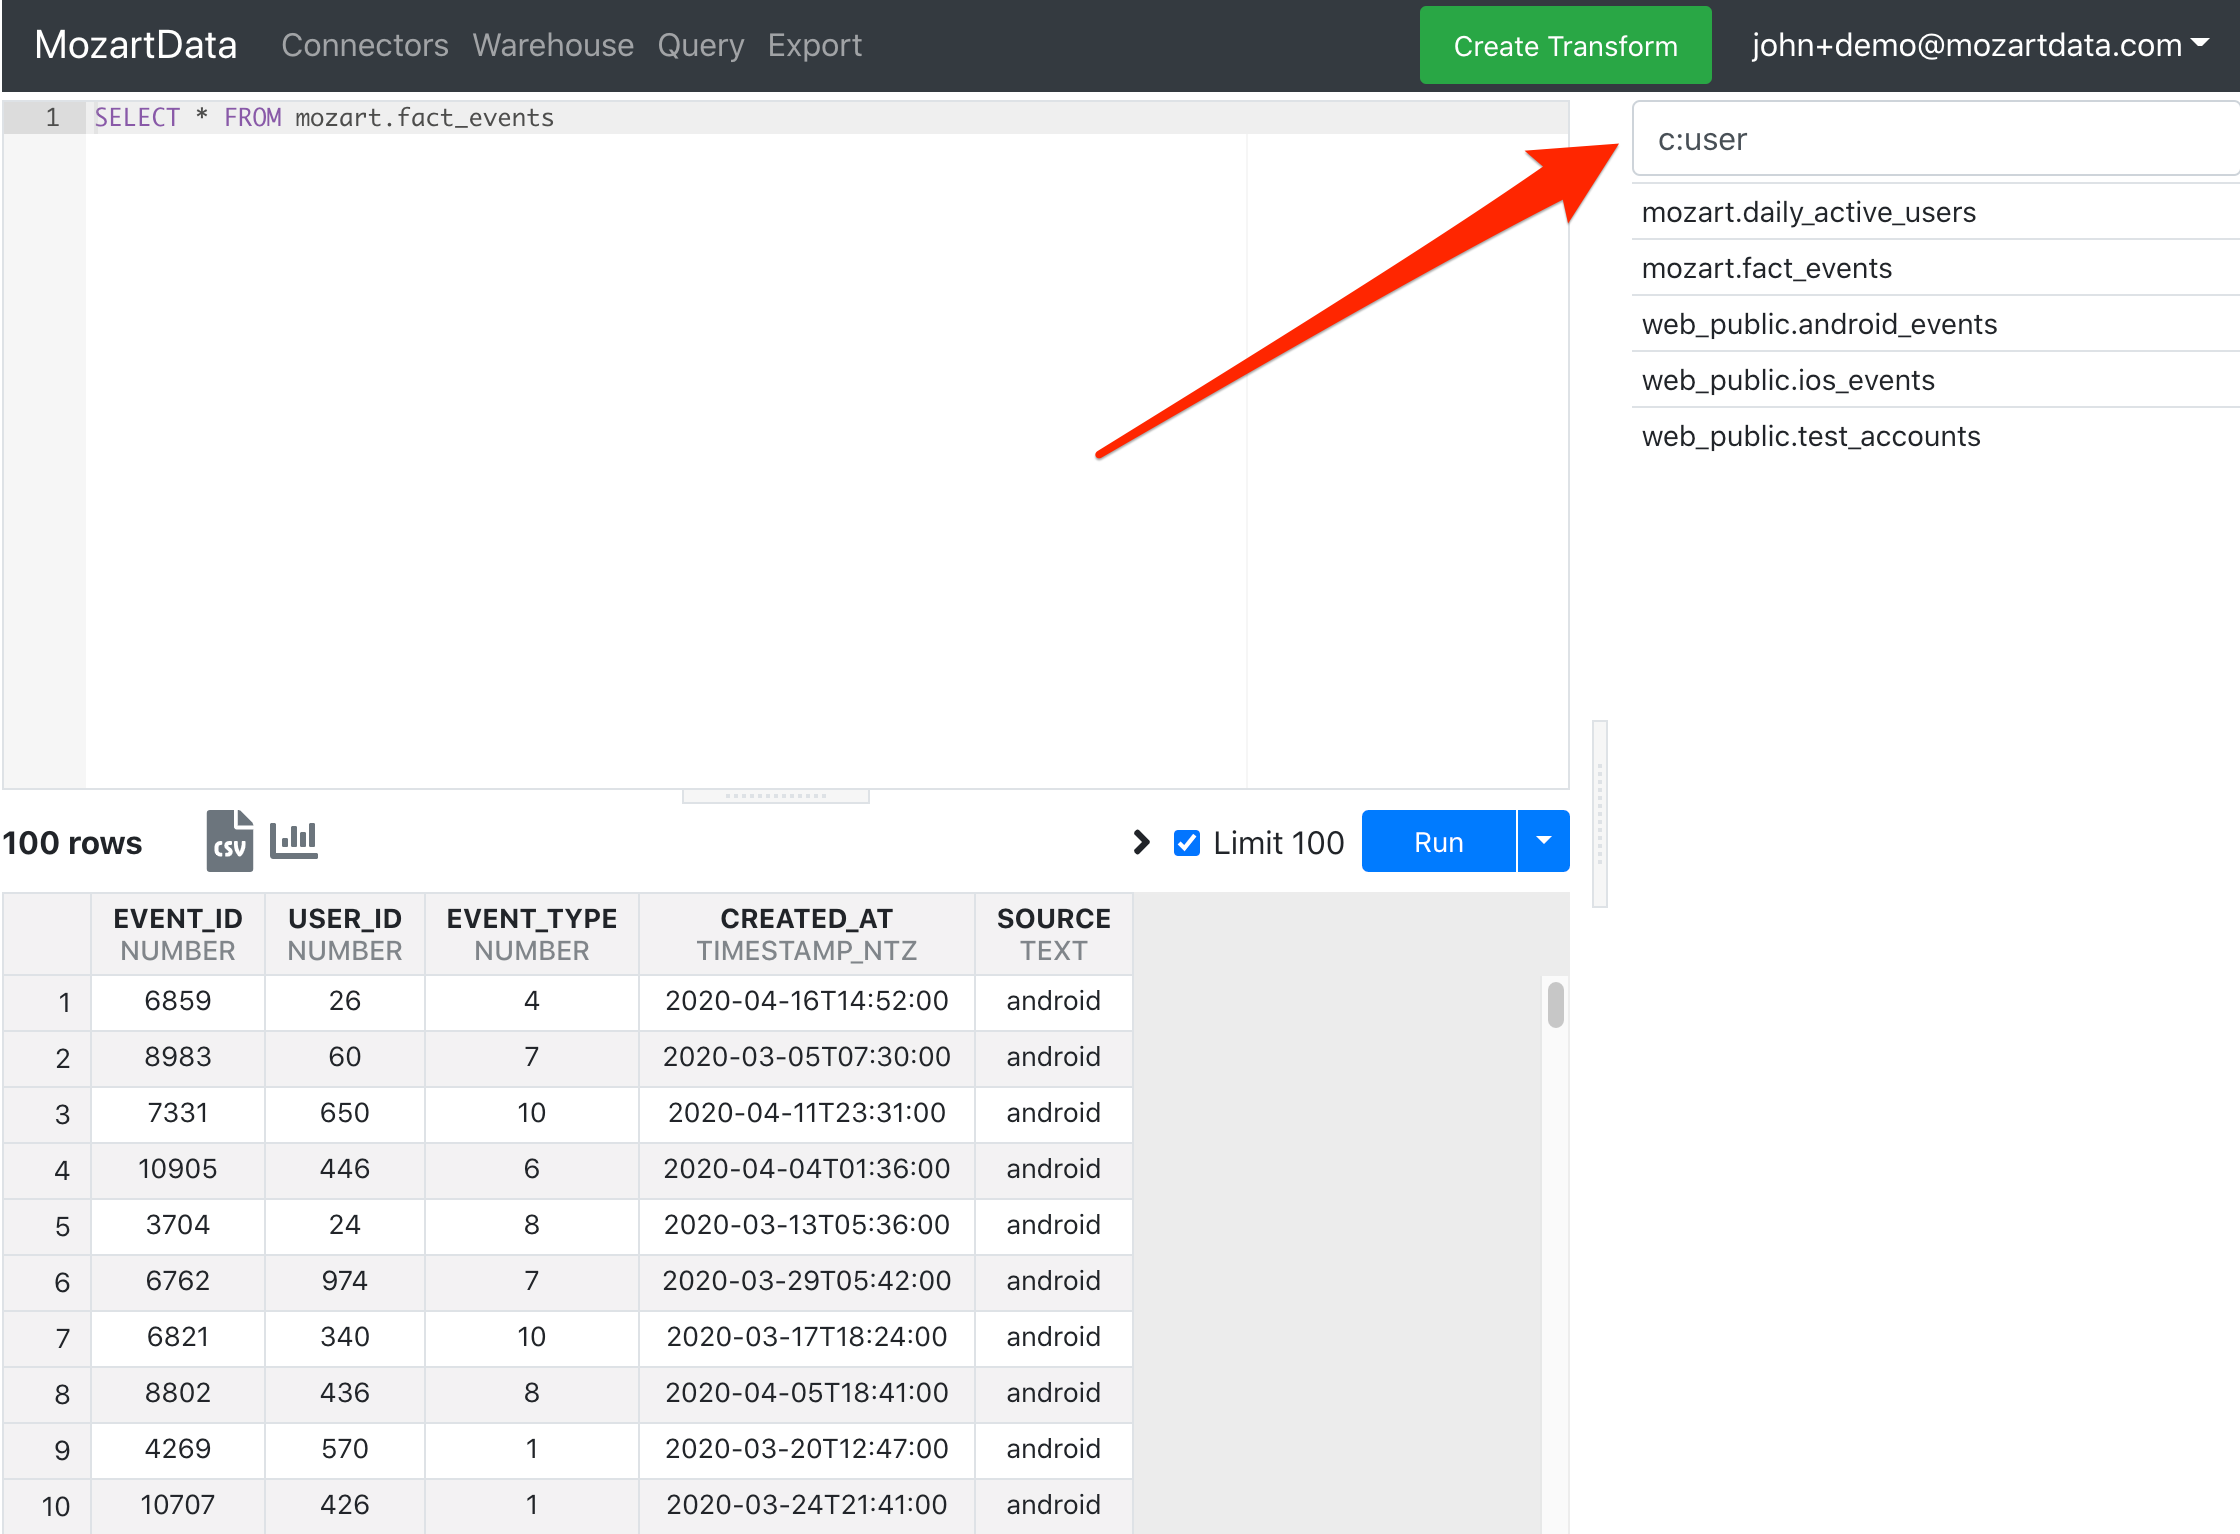Click the USER_ID column header
Image resolution: width=2240 pixels, height=1534 pixels.
point(345,934)
